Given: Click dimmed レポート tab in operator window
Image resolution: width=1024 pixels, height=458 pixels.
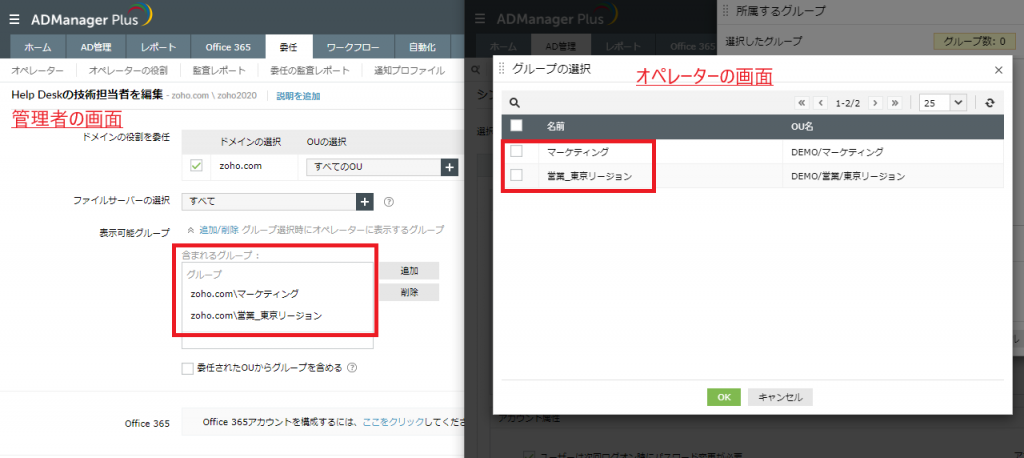Looking at the screenshot, I should click(622, 47).
